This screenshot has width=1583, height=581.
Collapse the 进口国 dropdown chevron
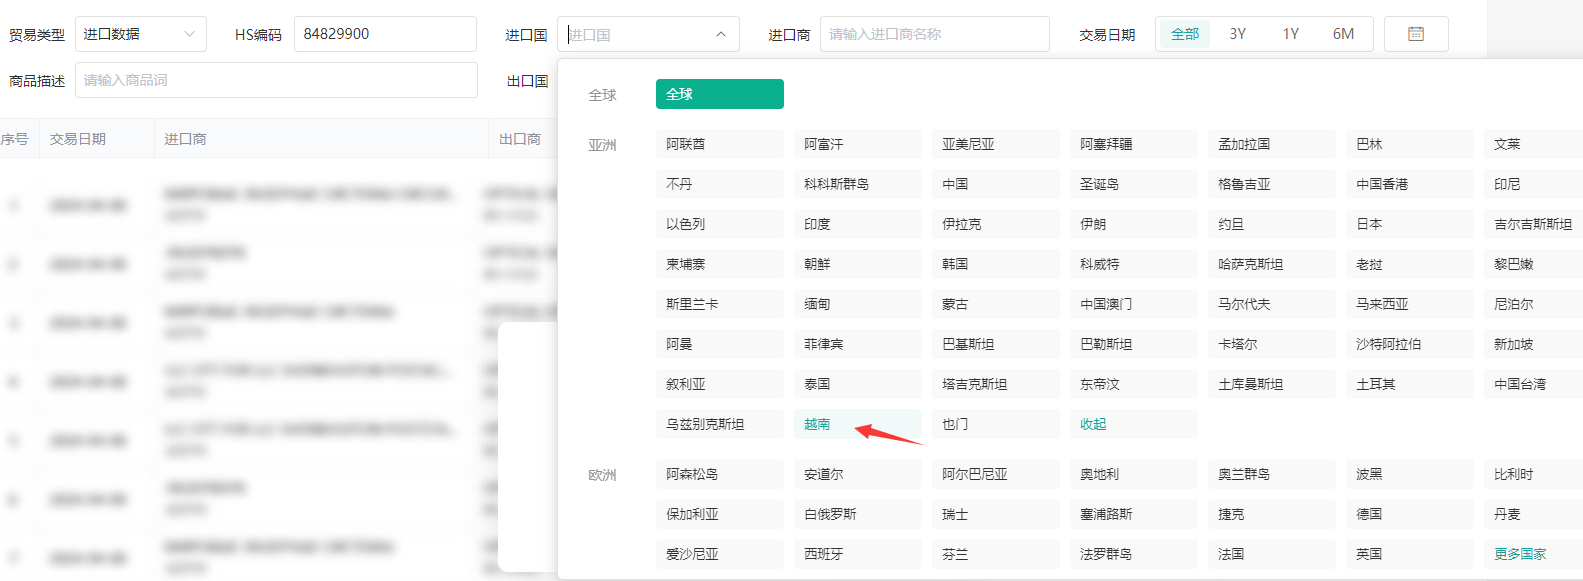(720, 34)
